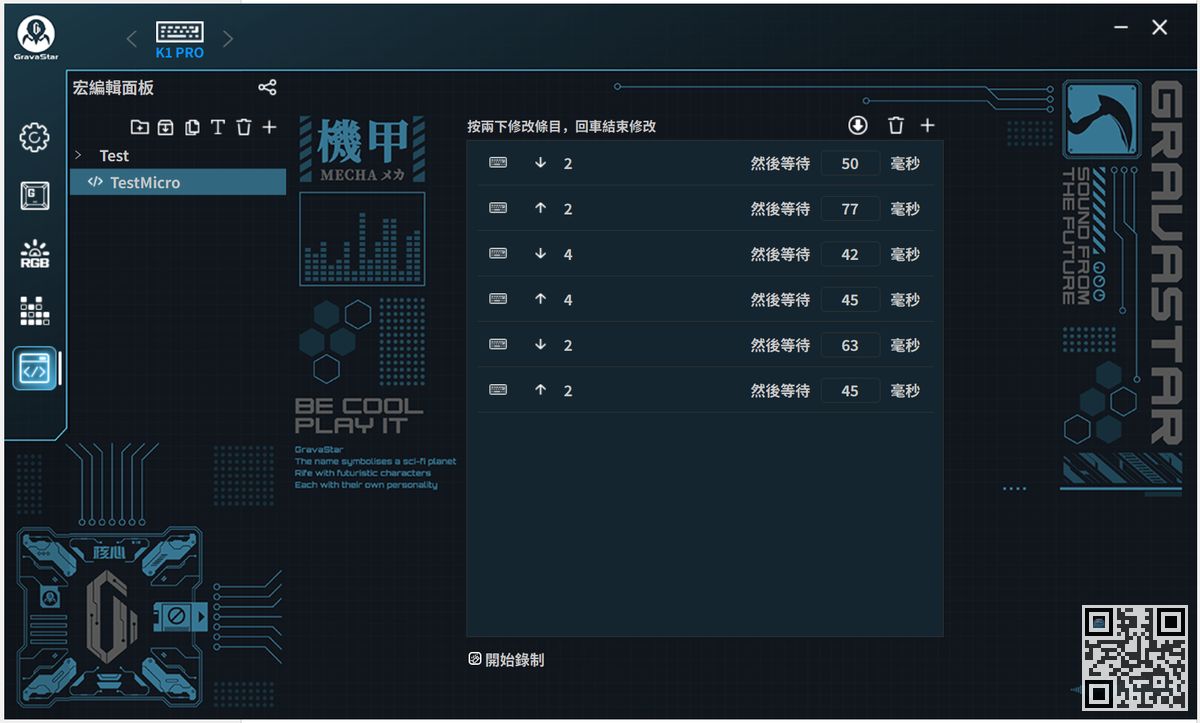Open the settings gear in the sidebar
Screen dimensions: 1200x723
(x=35, y=137)
